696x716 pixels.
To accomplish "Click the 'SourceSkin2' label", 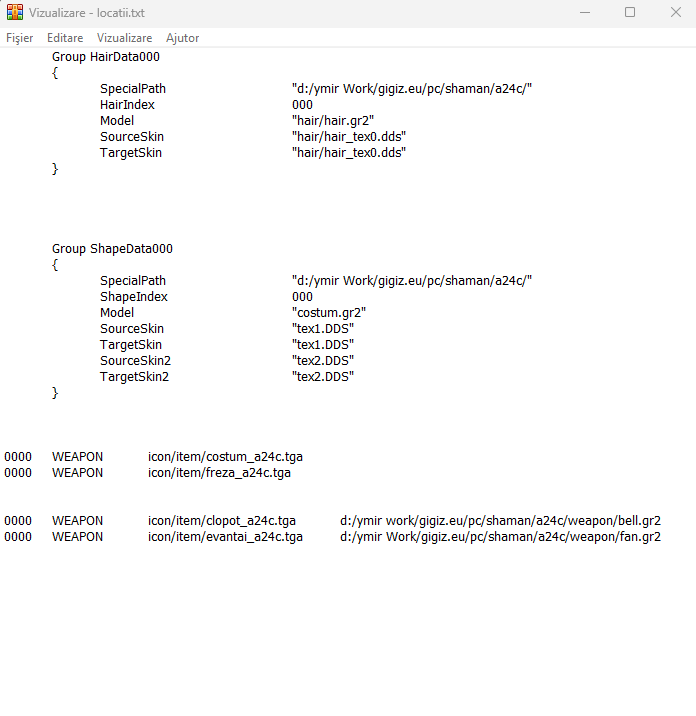I will pyautogui.click(x=135, y=360).
